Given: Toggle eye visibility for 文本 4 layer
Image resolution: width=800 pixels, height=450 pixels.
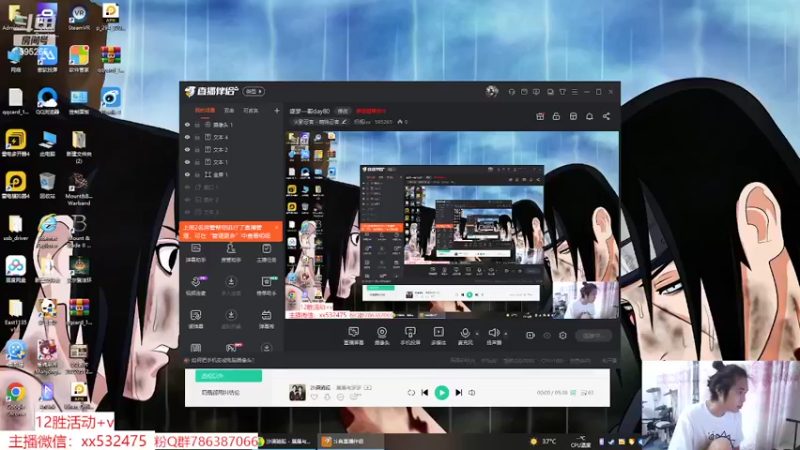Looking at the screenshot, I should point(187,137).
